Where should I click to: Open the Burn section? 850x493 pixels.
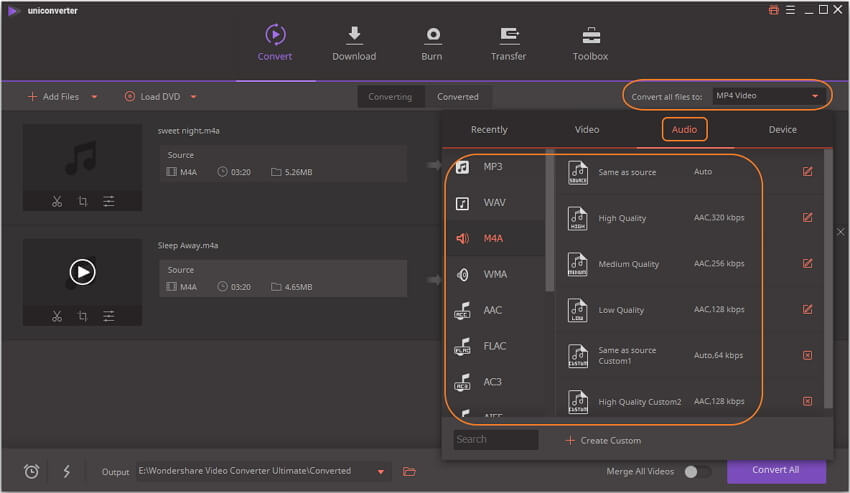432,42
